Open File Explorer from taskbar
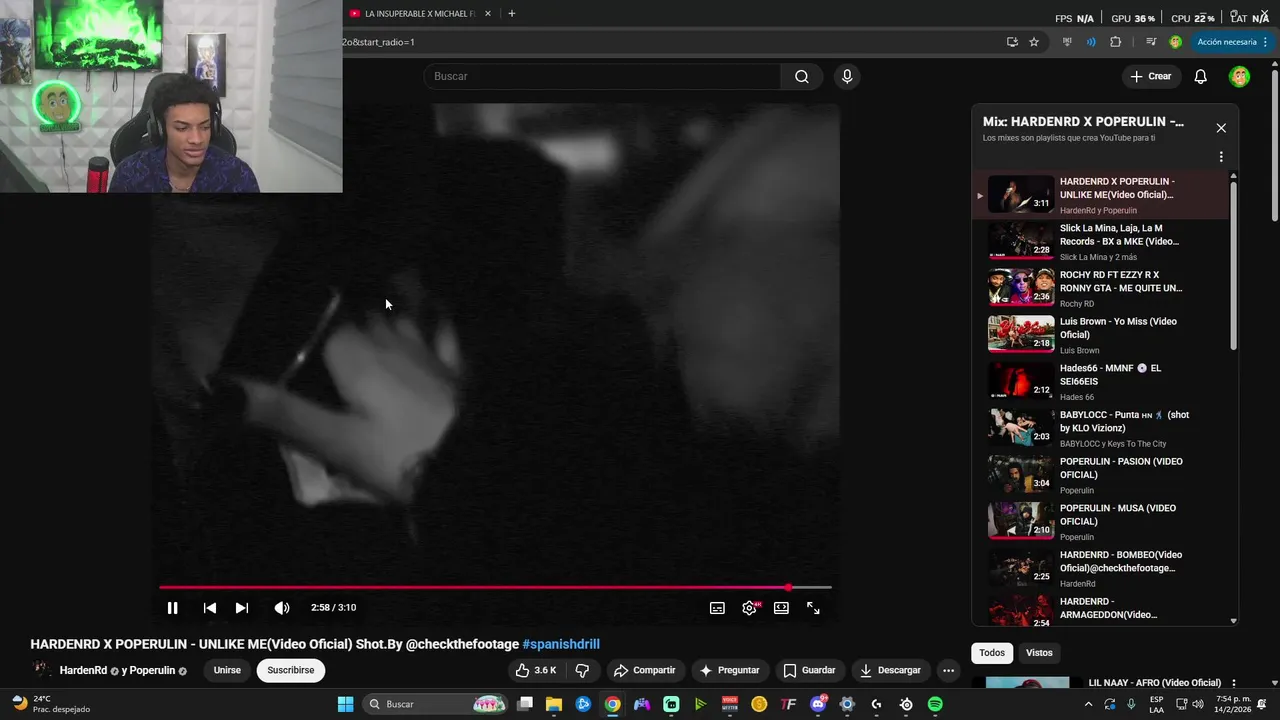The width and height of the screenshot is (1280, 720). (554, 704)
